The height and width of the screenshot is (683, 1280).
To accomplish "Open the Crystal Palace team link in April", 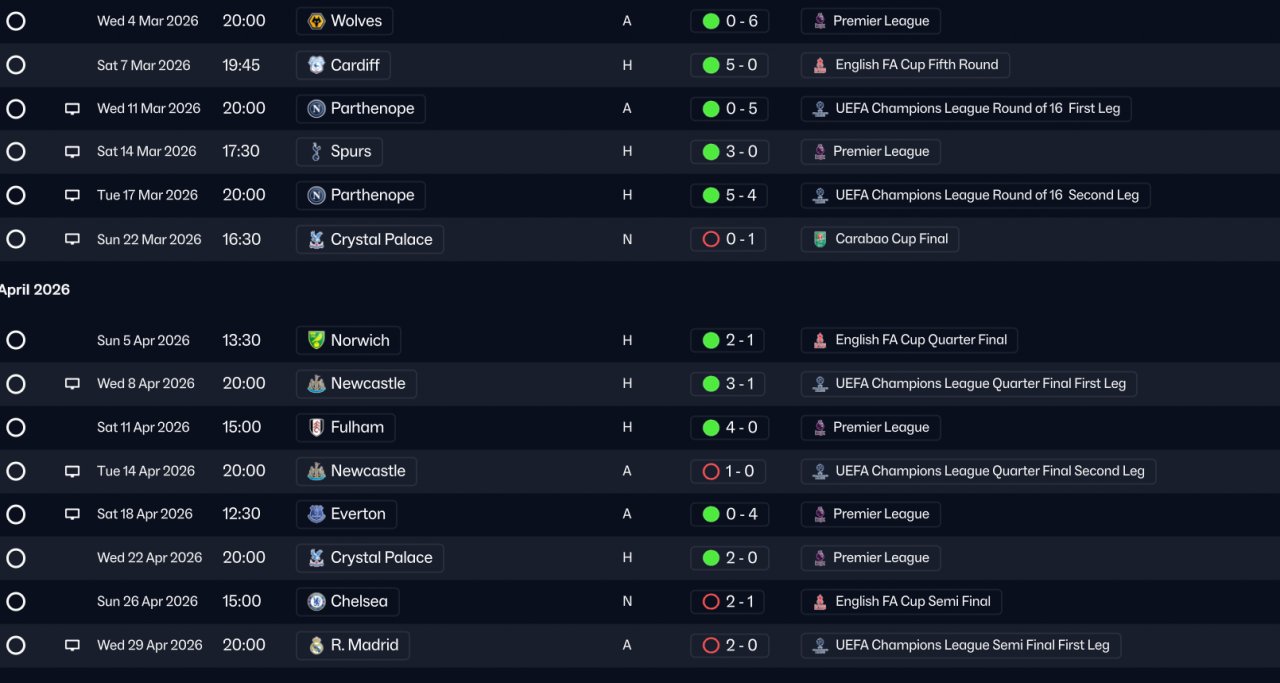I will coord(370,558).
